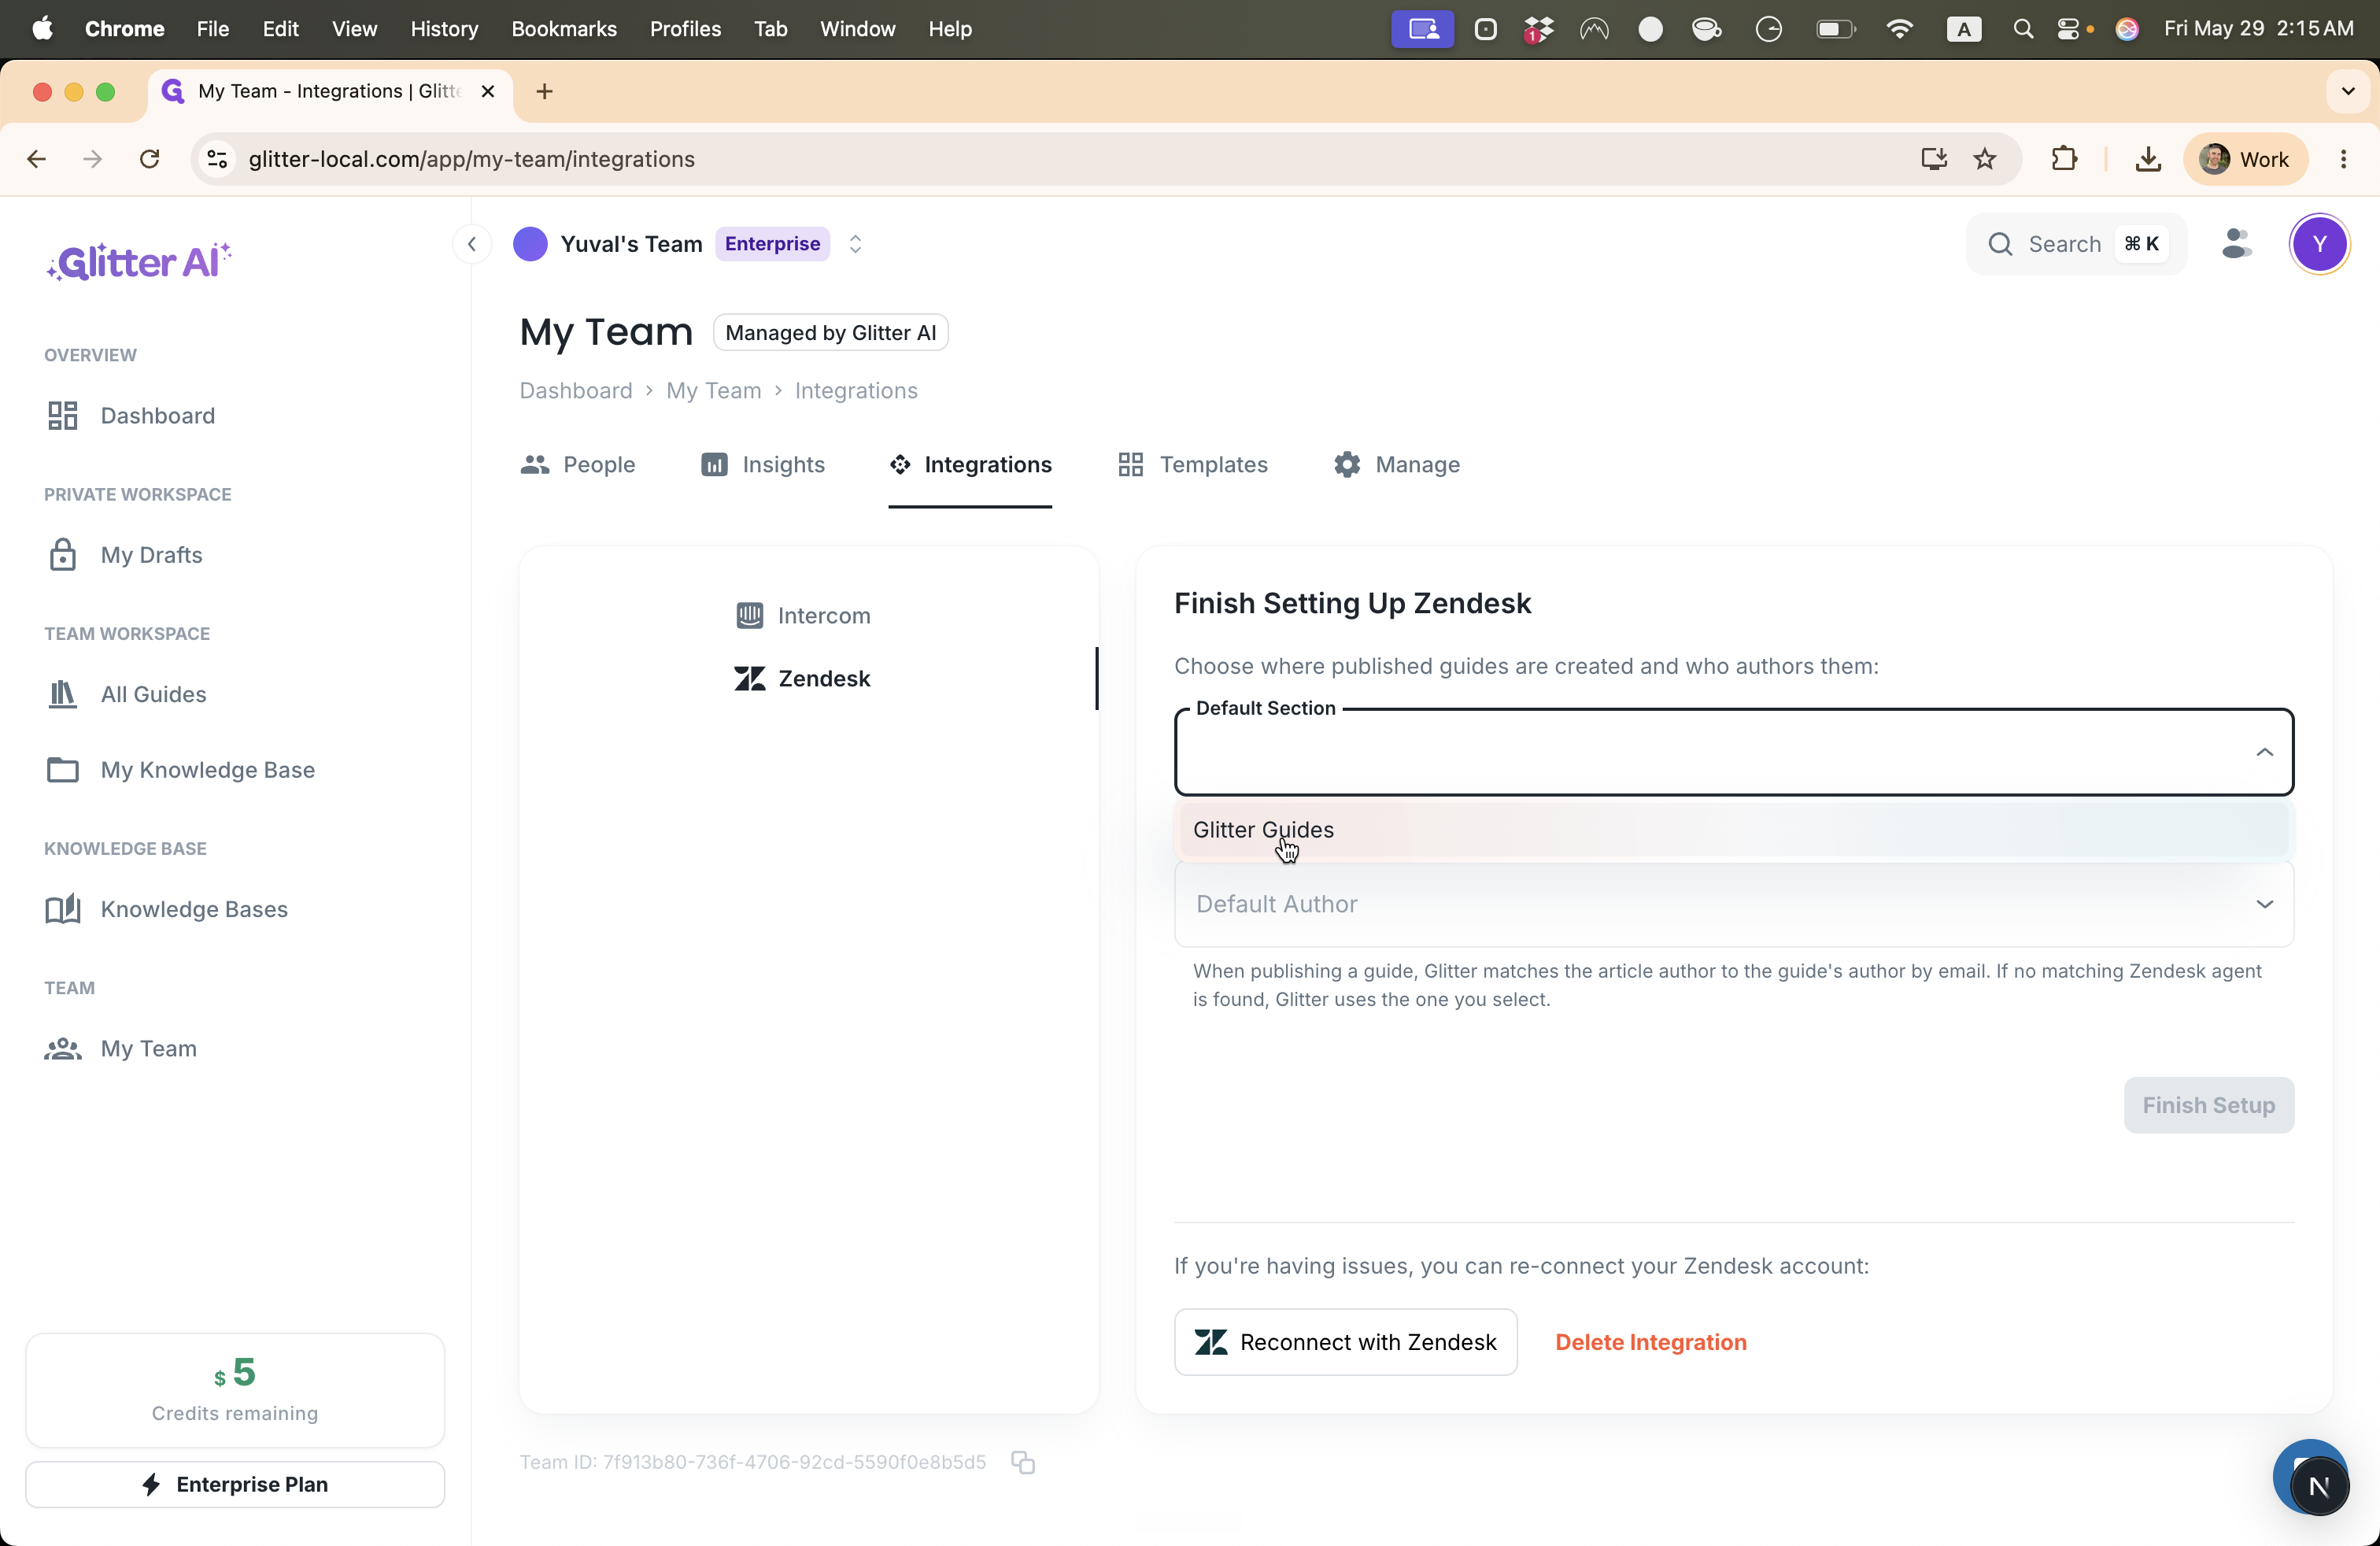Viewport: 2380px width, 1546px height.
Task: Switch to the Templates tab
Action: 1192,465
